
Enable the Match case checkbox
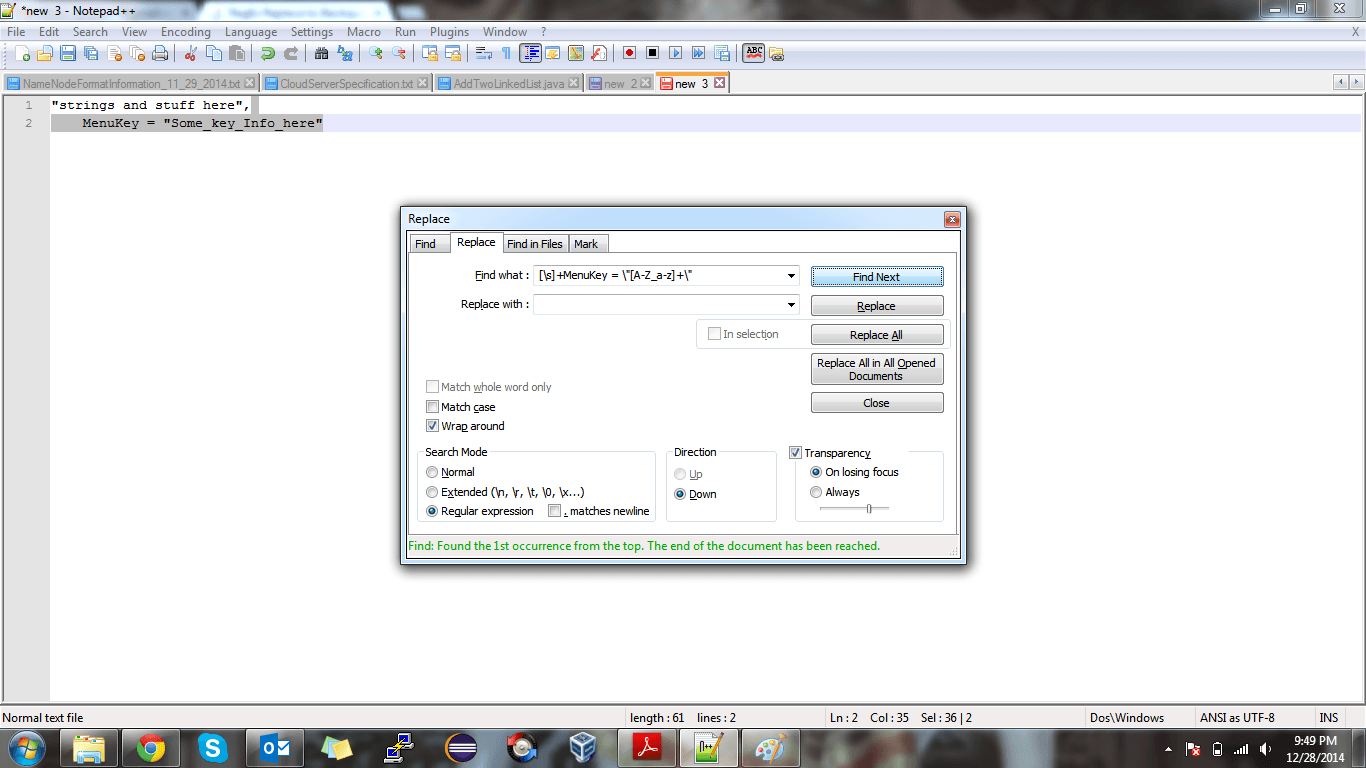point(433,407)
